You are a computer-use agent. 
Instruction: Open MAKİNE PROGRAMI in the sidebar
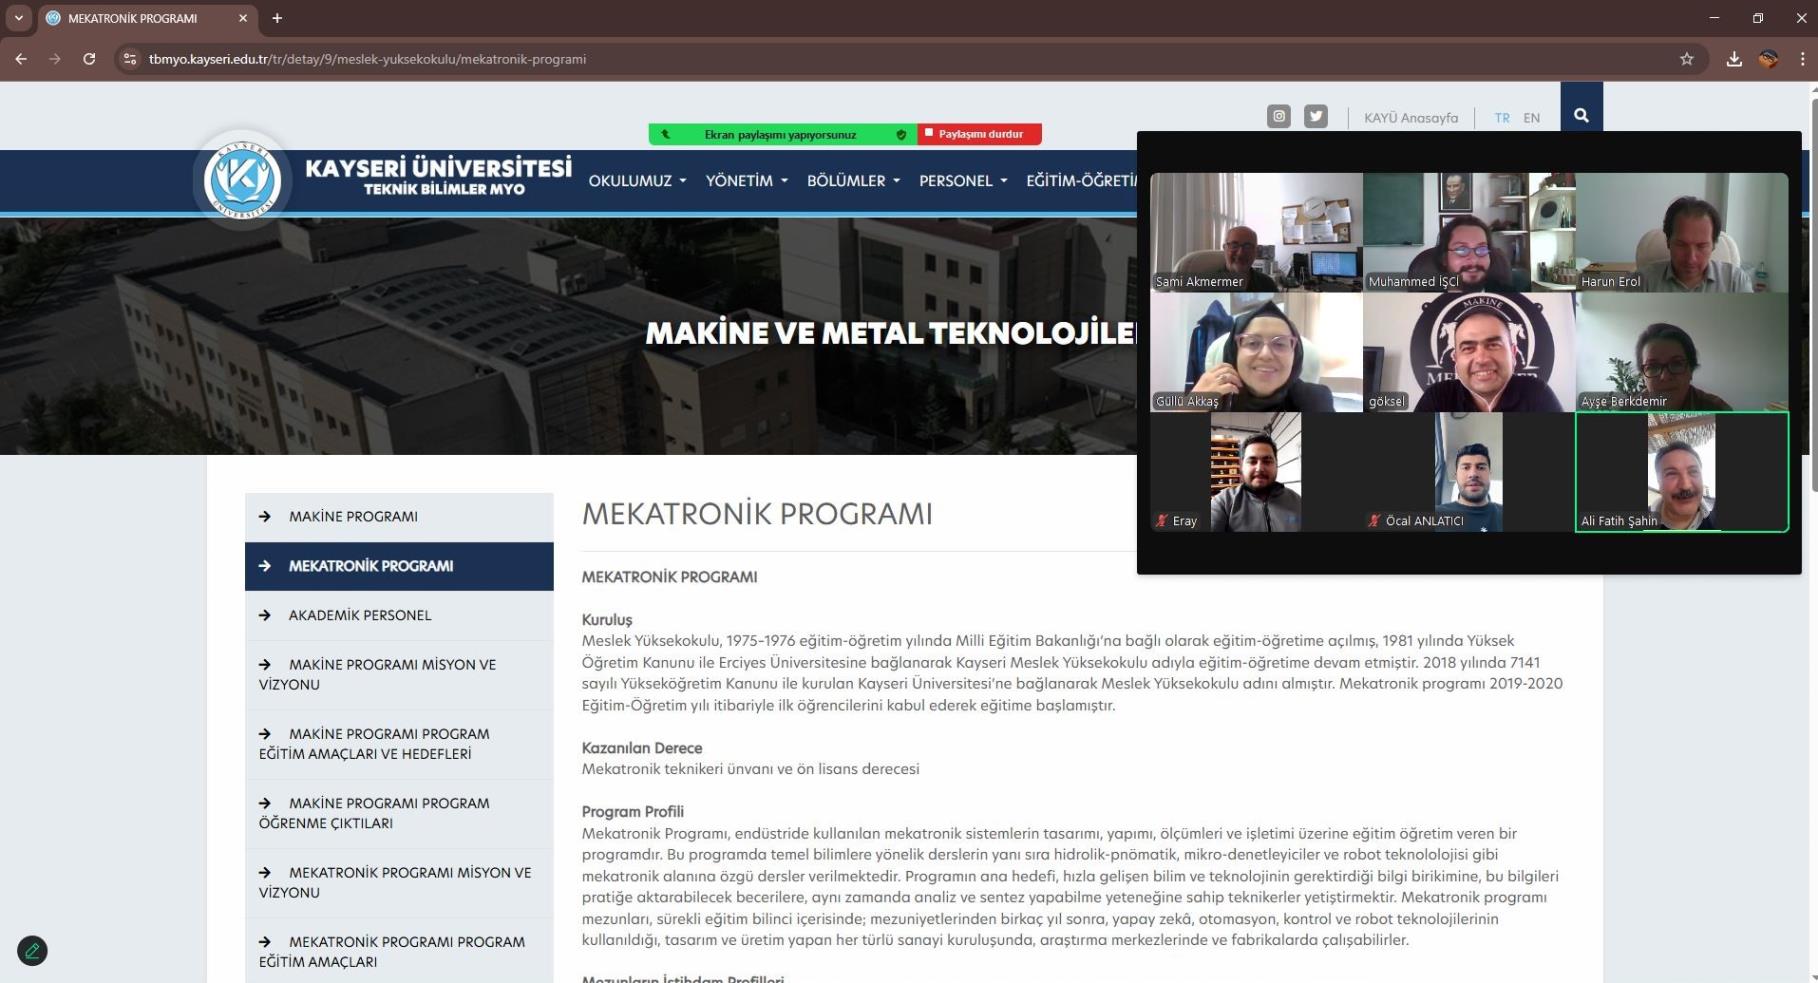[x=399, y=517]
